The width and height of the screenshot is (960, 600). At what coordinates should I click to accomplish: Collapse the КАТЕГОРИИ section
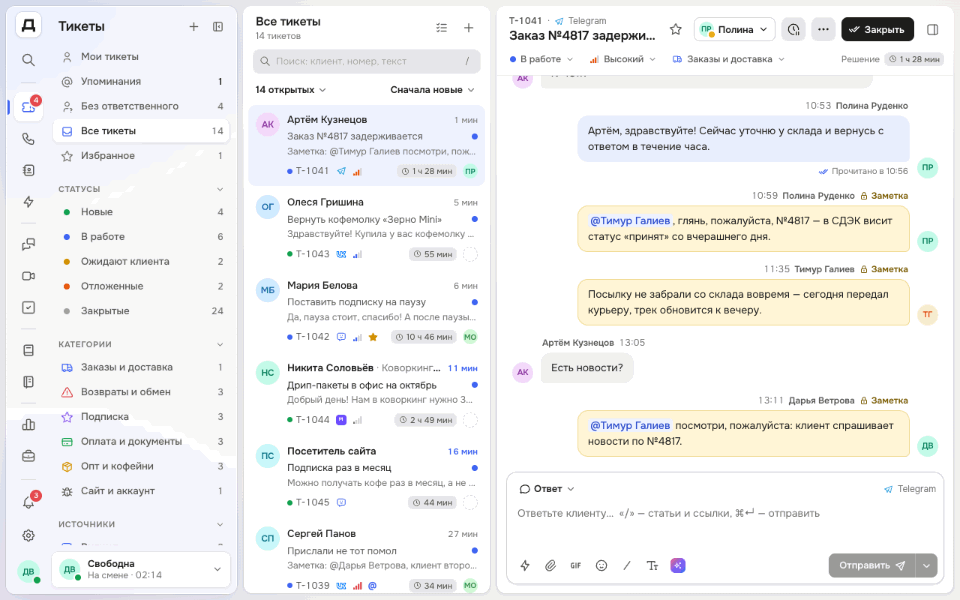tap(220, 345)
